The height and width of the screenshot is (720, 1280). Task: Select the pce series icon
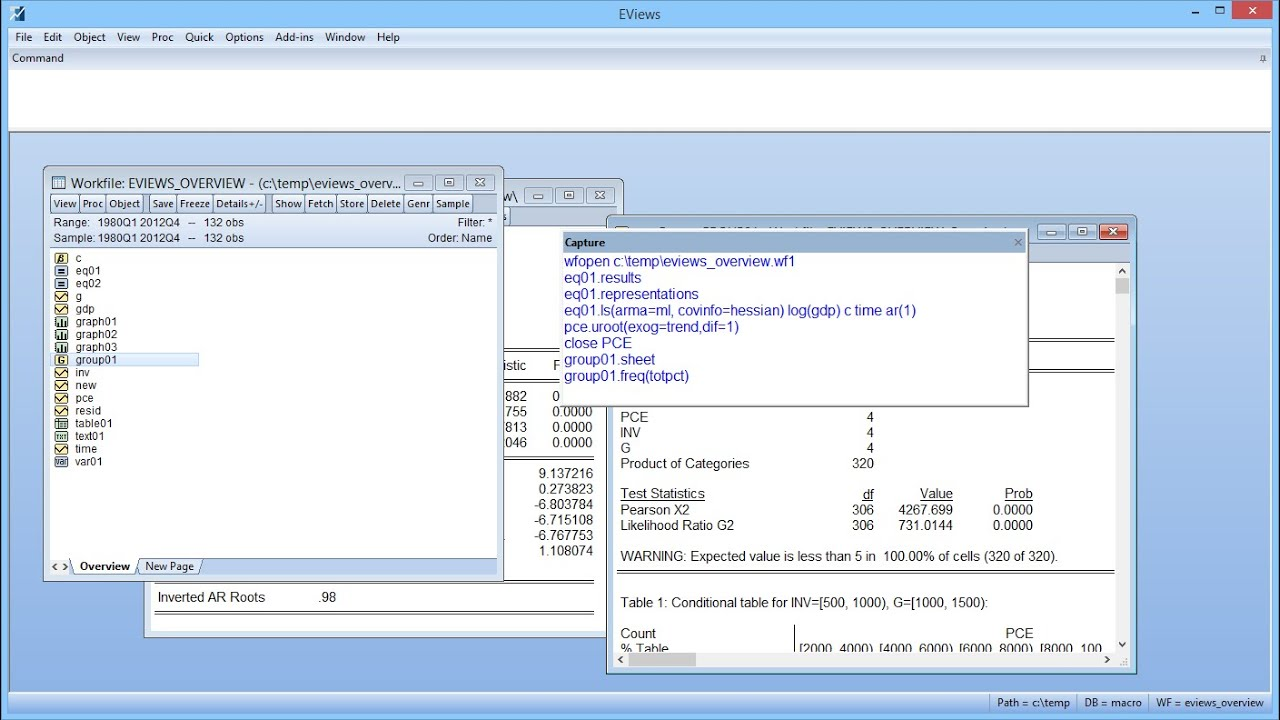(61, 398)
